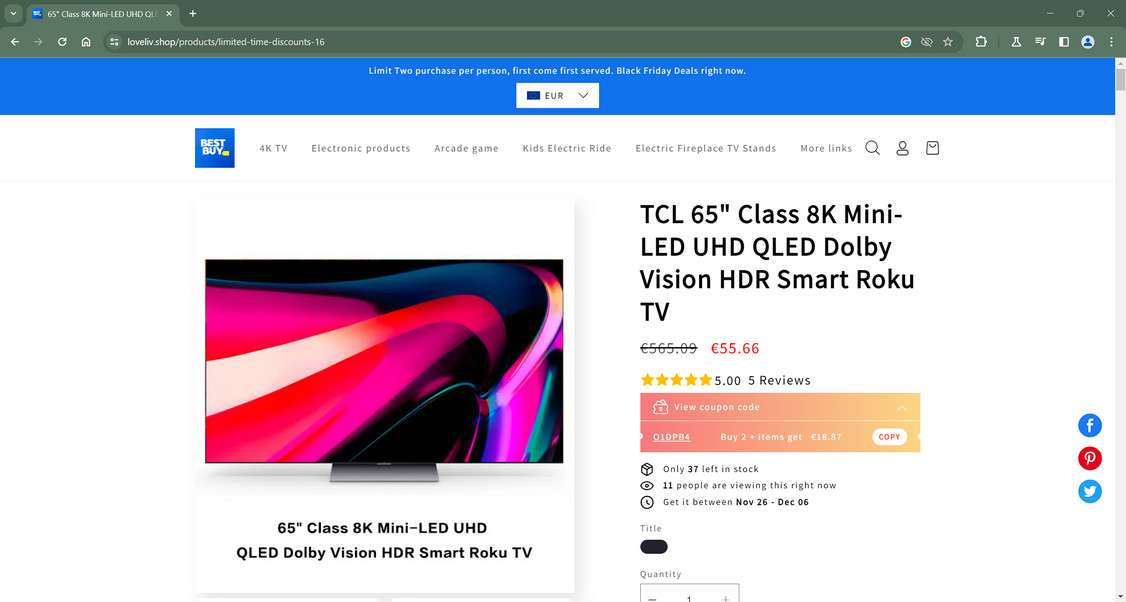Open the 5 Reviews link
Viewport: 1126px width, 602px height.
tap(779, 381)
